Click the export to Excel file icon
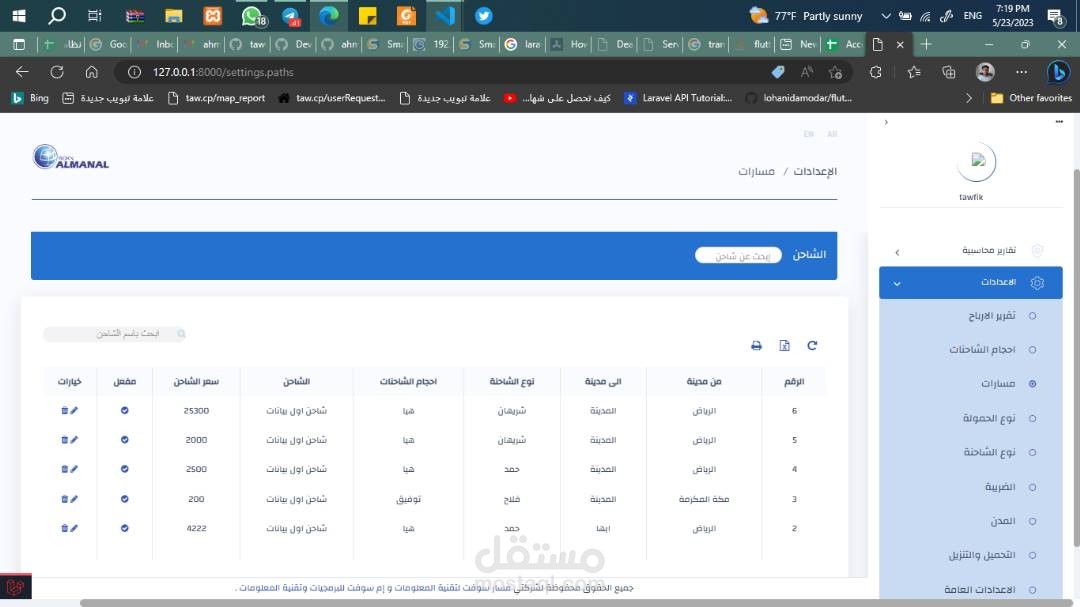Viewport: 1080px width, 607px height. (785, 346)
